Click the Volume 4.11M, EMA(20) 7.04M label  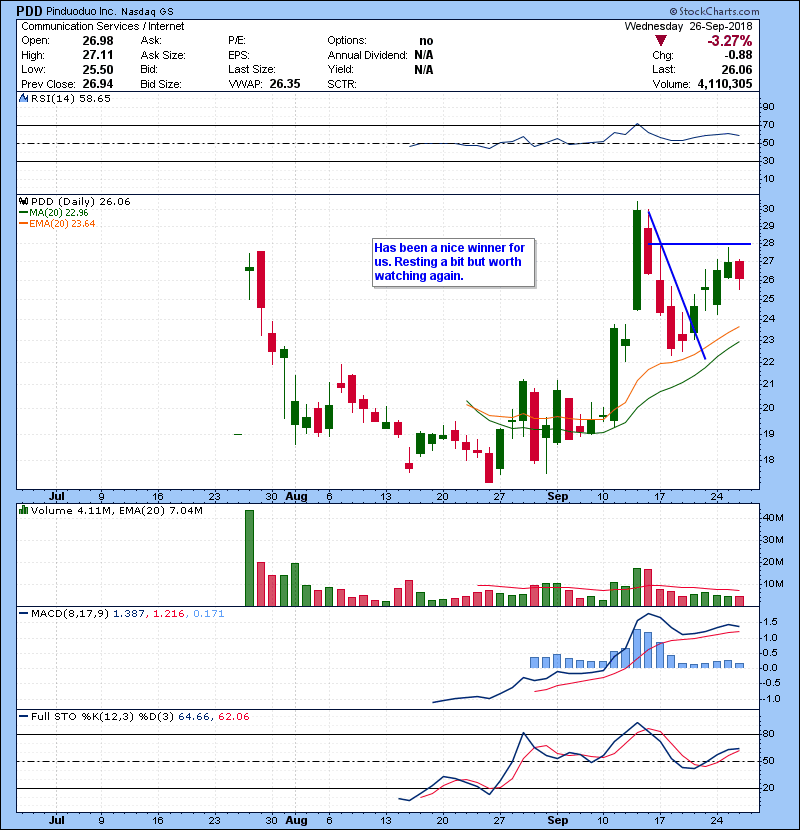click(116, 511)
